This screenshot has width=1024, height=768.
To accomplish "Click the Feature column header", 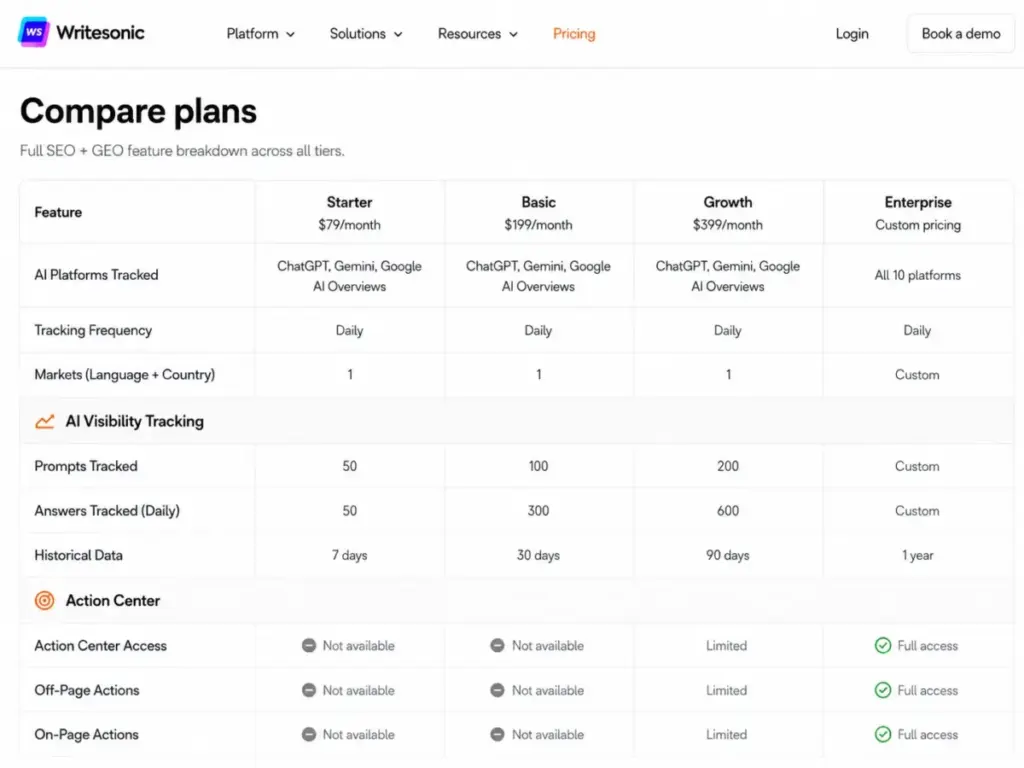I will (x=58, y=212).
